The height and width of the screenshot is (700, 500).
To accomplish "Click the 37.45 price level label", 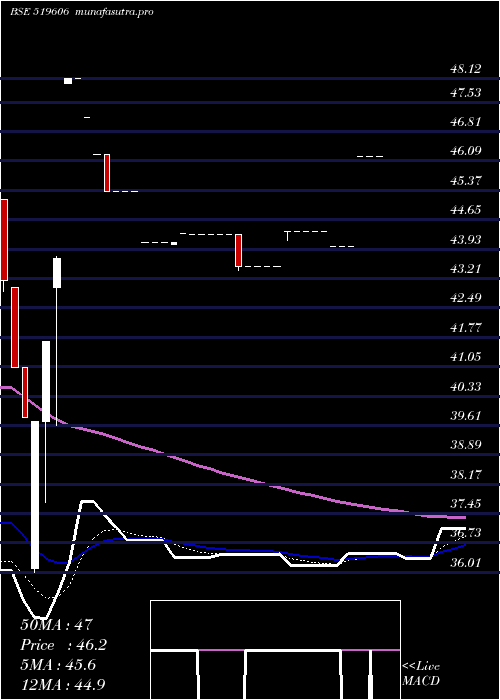I will tap(466, 504).
